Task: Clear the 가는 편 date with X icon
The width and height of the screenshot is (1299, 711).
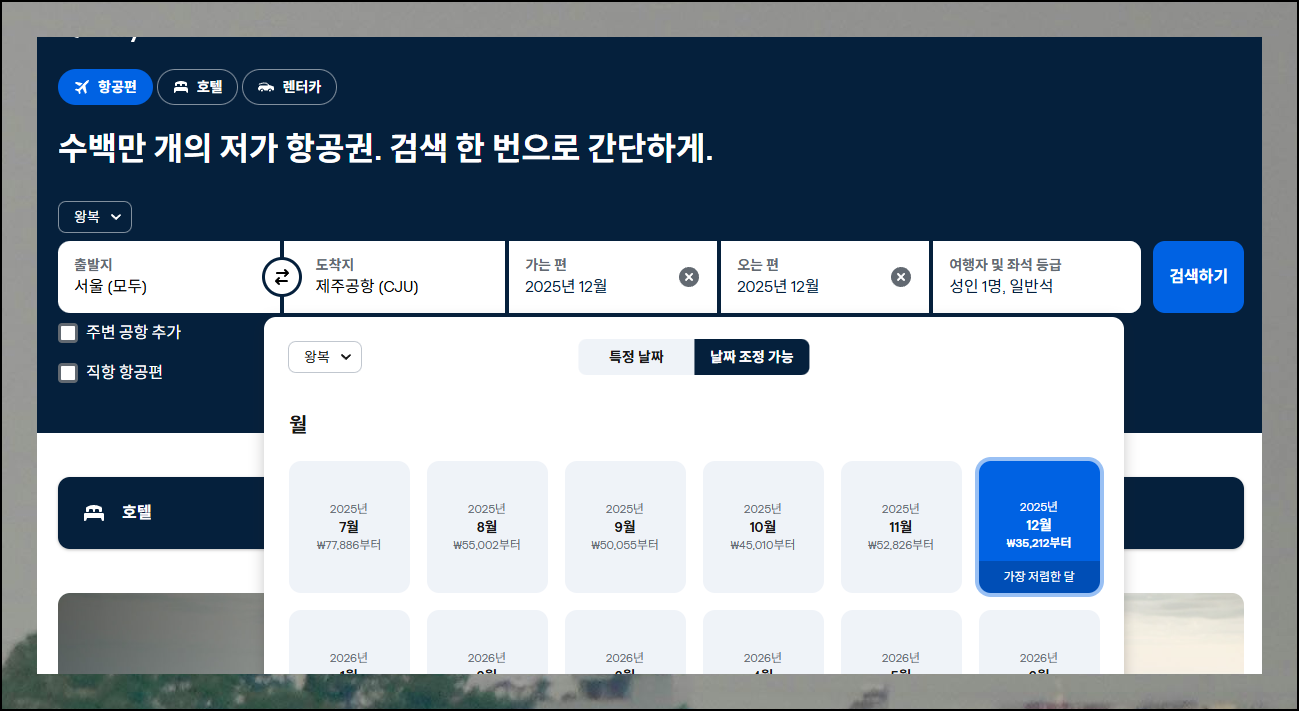Action: [x=689, y=277]
